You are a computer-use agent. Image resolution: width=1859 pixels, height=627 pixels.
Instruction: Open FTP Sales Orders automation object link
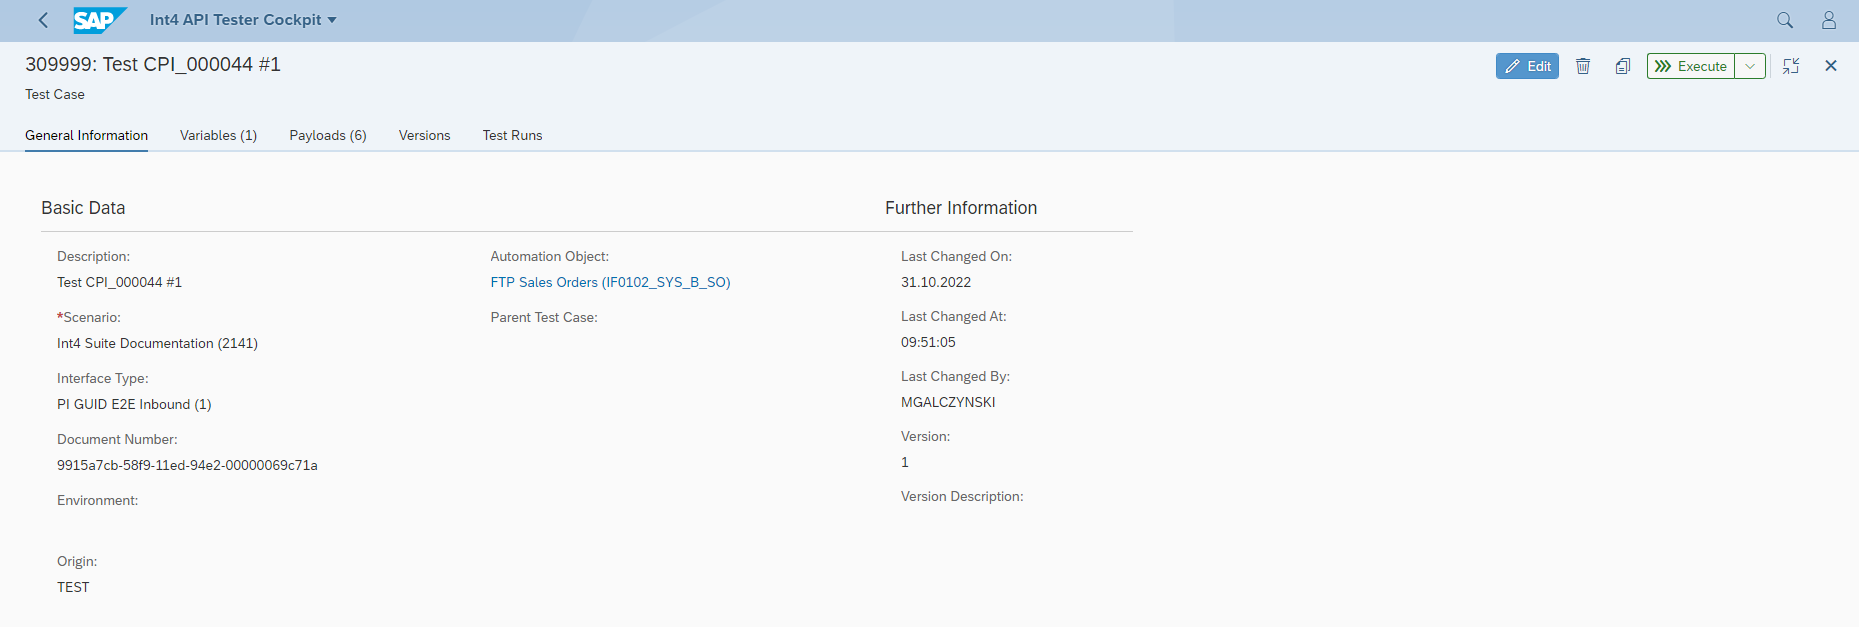[610, 283]
